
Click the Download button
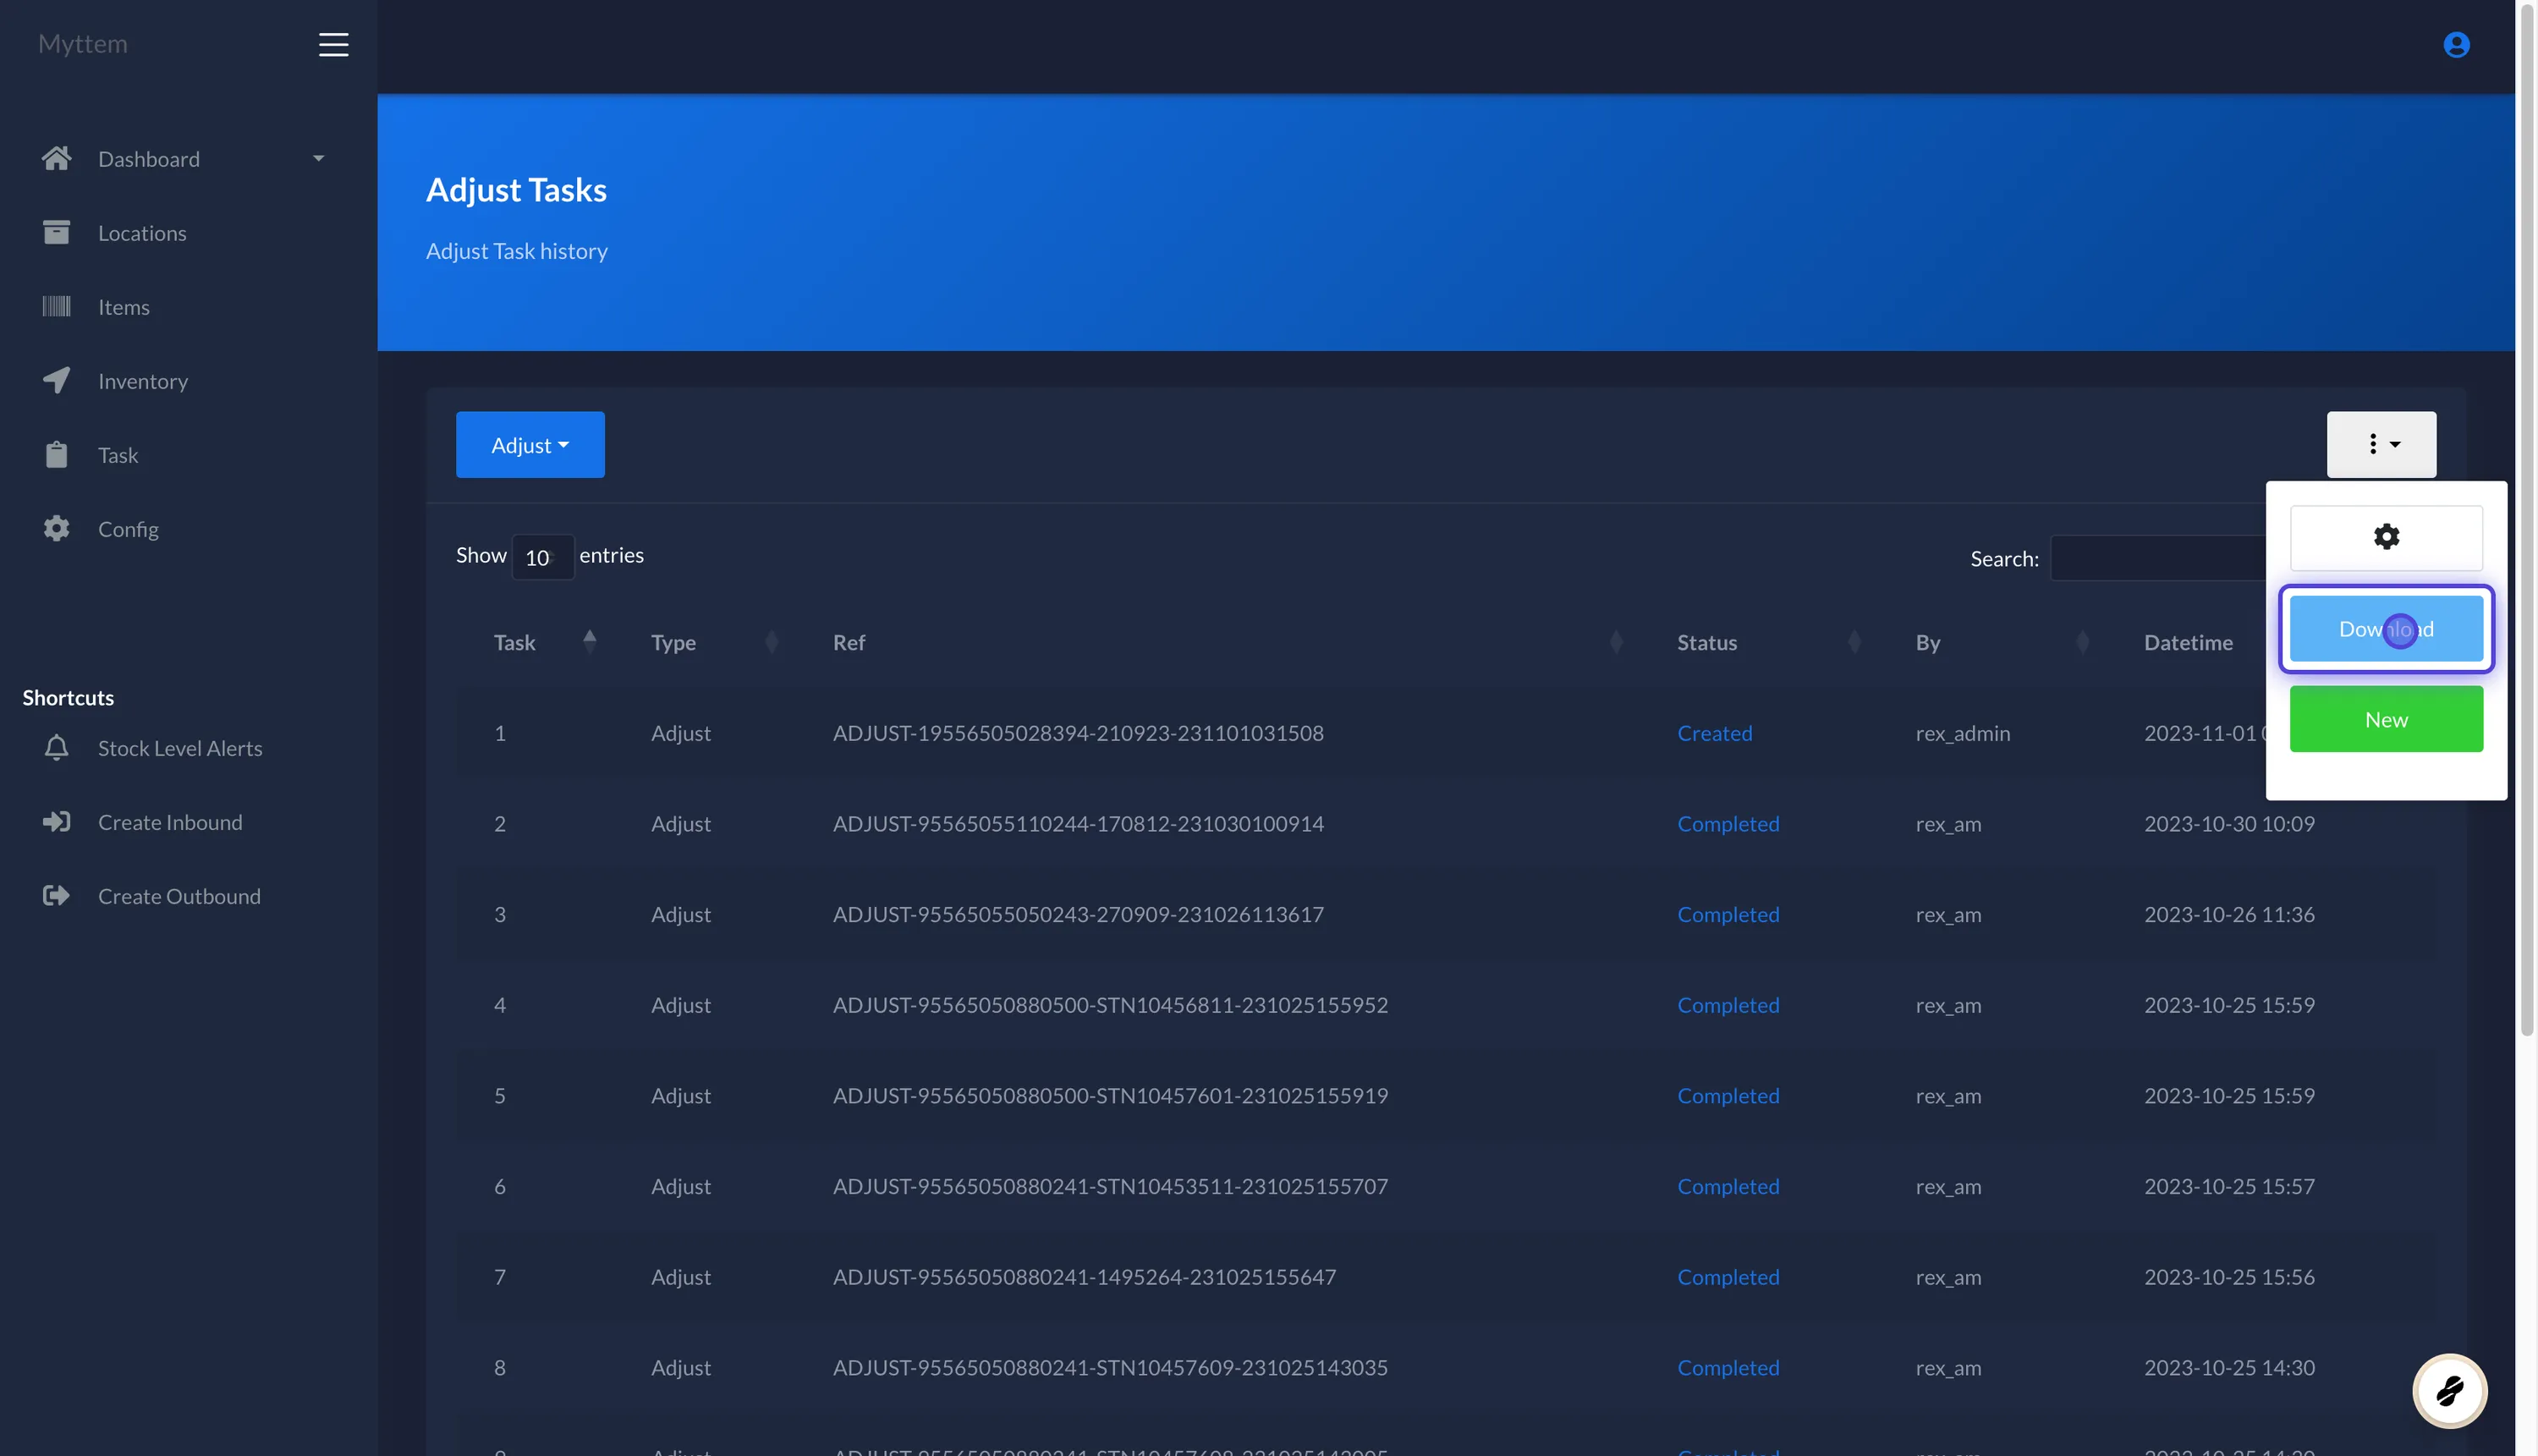[2386, 629]
